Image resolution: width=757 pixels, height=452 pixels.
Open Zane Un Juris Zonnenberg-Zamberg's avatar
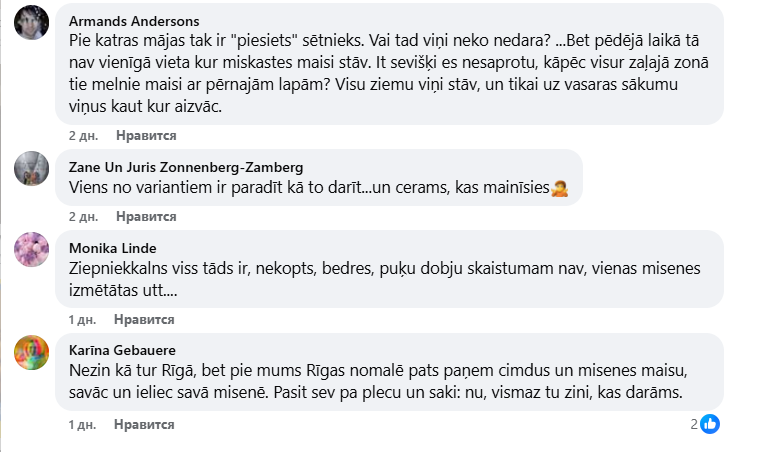click(x=31, y=168)
